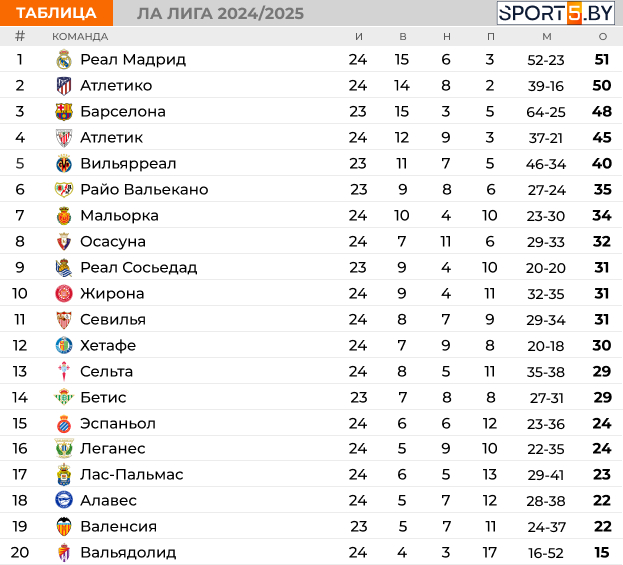Click the Betis green crest icon
Image resolution: width=623 pixels, height=565 pixels.
64,397
